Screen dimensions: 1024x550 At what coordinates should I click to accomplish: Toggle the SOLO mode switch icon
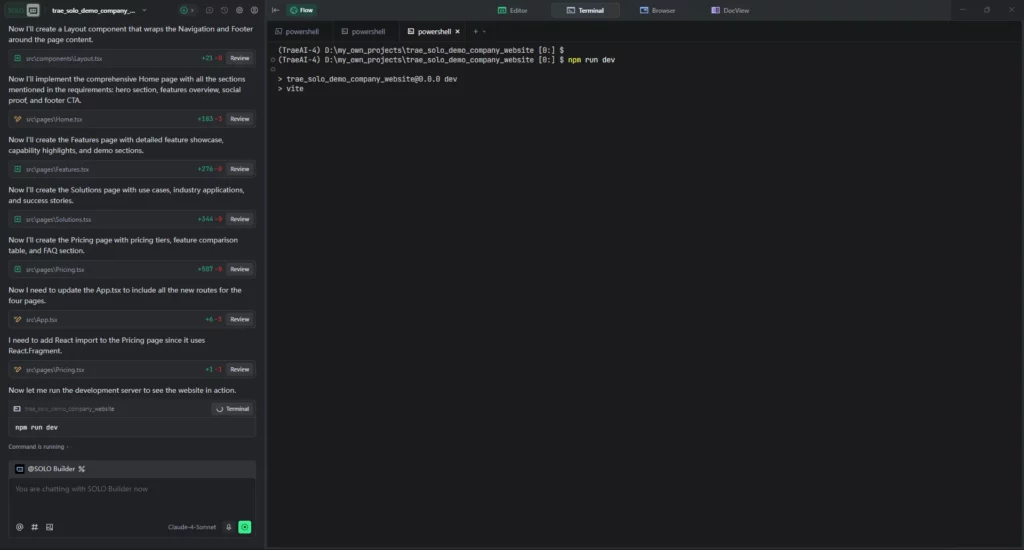[x=33, y=10]
